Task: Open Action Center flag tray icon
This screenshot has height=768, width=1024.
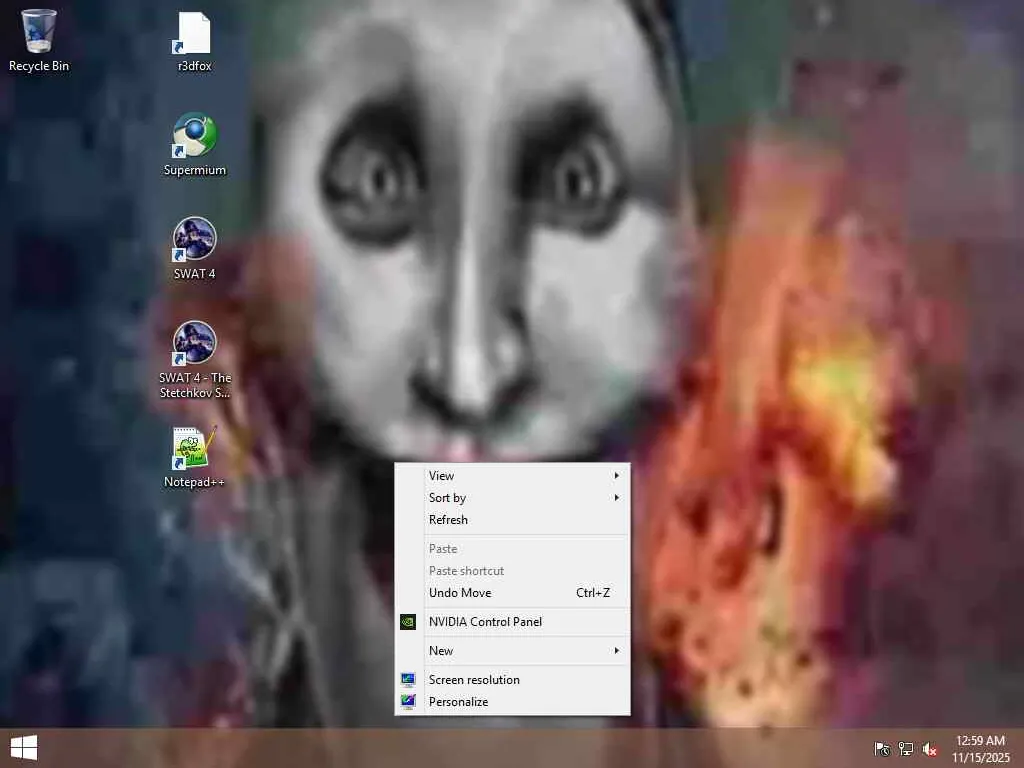Action: (x=882, y=748)
